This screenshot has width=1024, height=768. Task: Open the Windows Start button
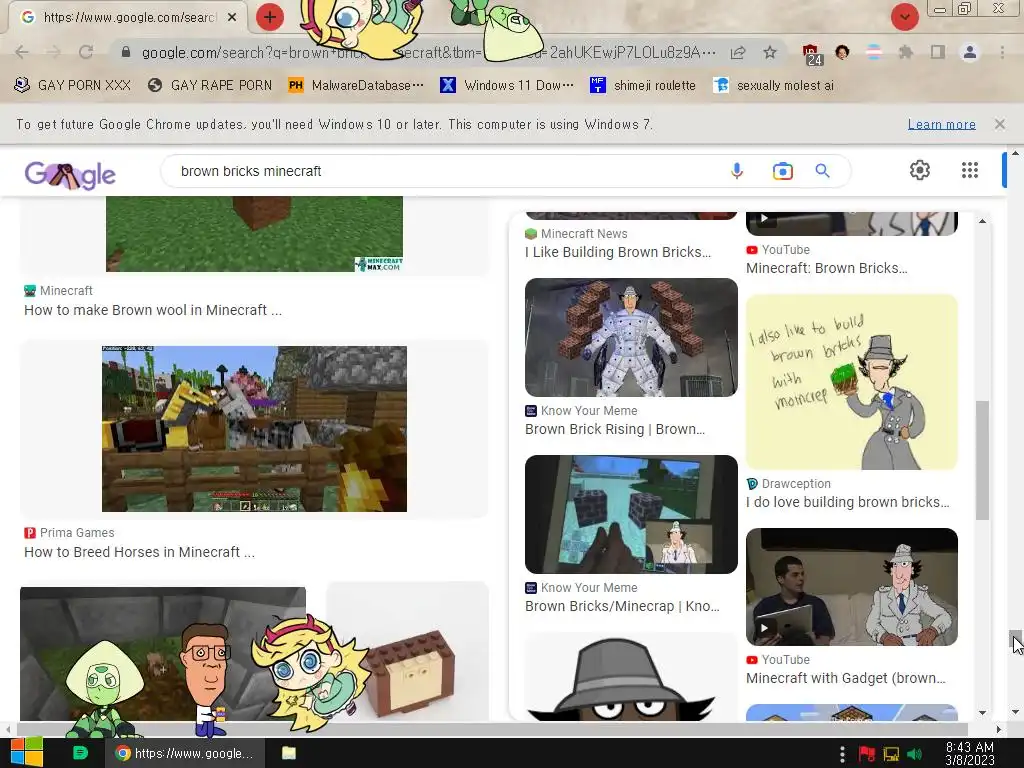pos(27,752)
